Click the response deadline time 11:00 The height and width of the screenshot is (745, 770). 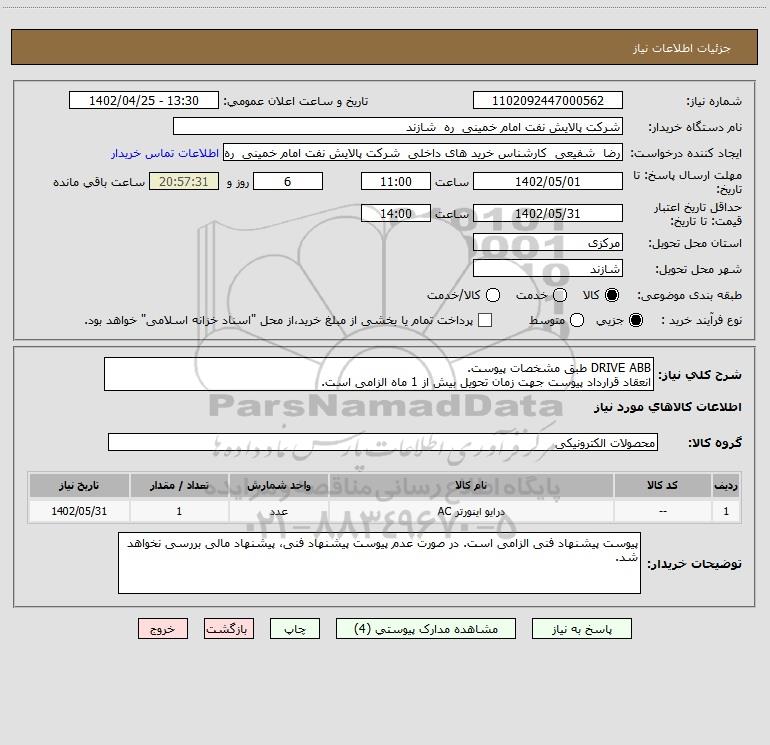[x=396, y=181]
